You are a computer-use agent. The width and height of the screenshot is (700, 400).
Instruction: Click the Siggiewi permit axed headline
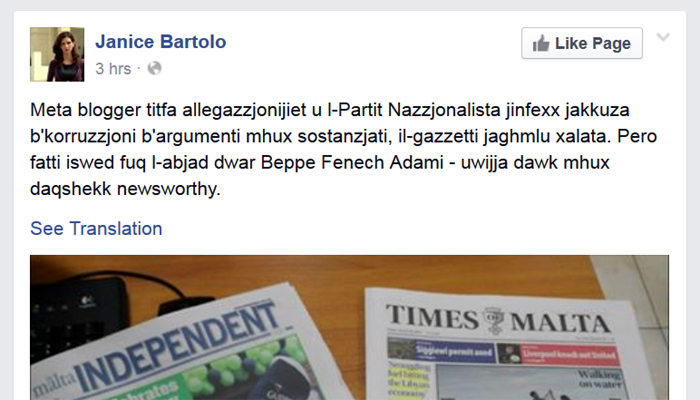454,352
